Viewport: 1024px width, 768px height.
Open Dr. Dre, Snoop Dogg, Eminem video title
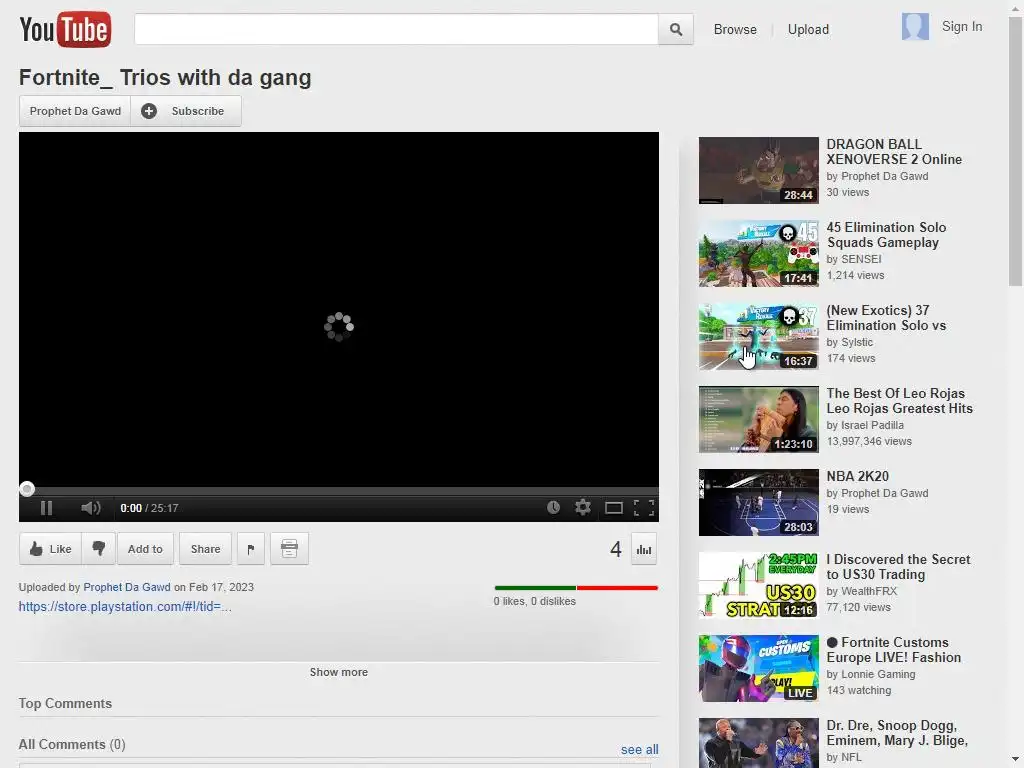[x=897, y=733]
